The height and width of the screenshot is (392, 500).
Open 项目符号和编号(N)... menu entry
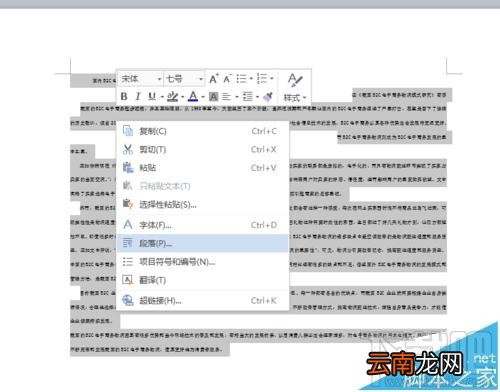coord(203,262)
